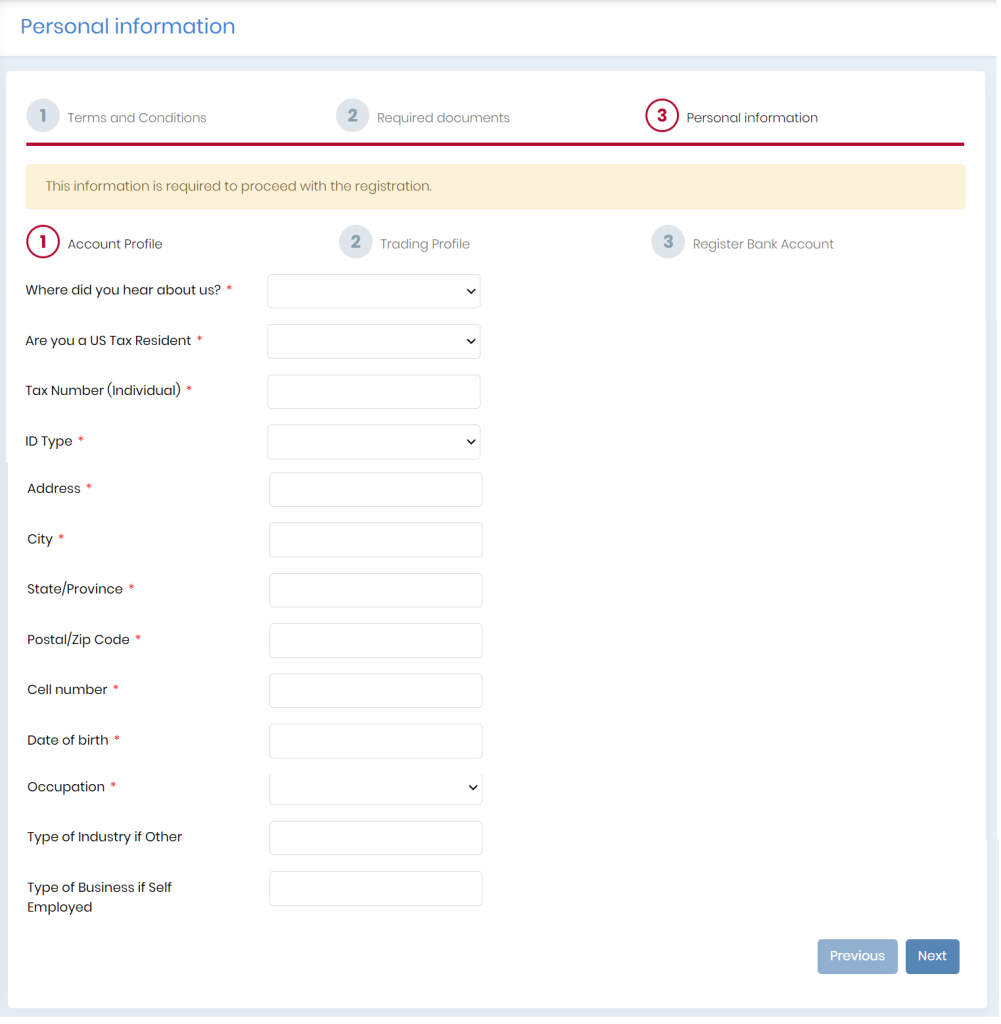Expand the US Tax Resident dropdown

(x=373, y=341)
